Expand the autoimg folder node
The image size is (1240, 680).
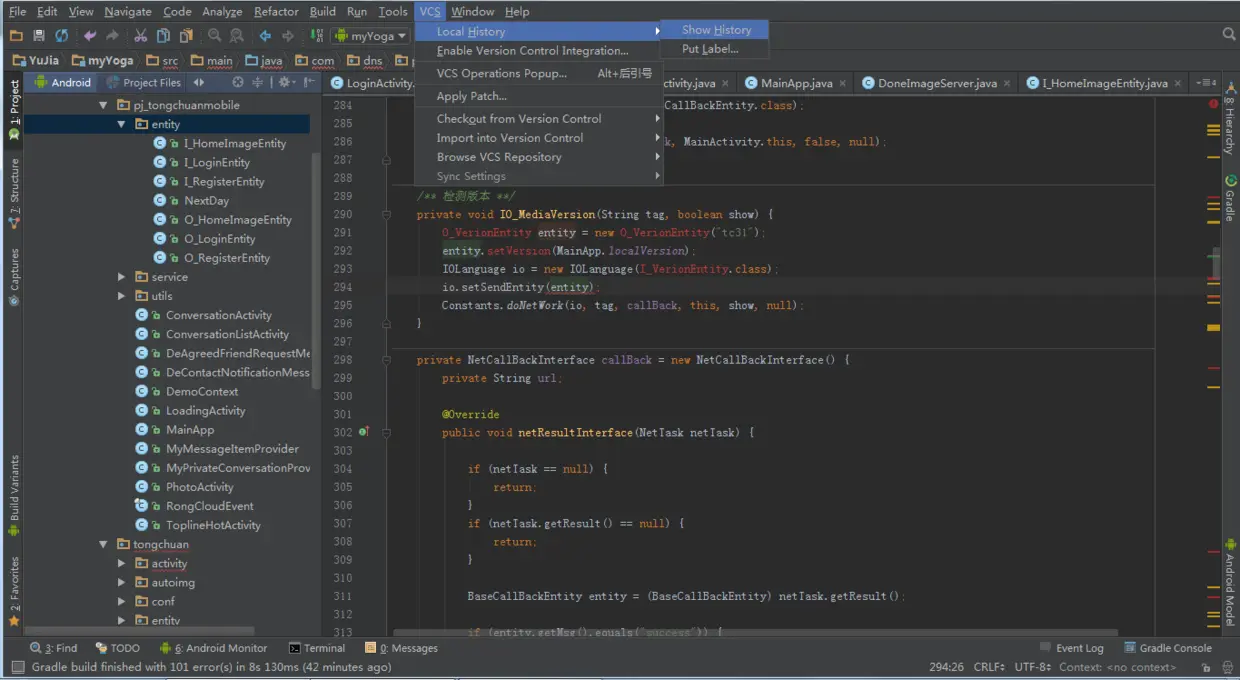click(x=121, y=582)
